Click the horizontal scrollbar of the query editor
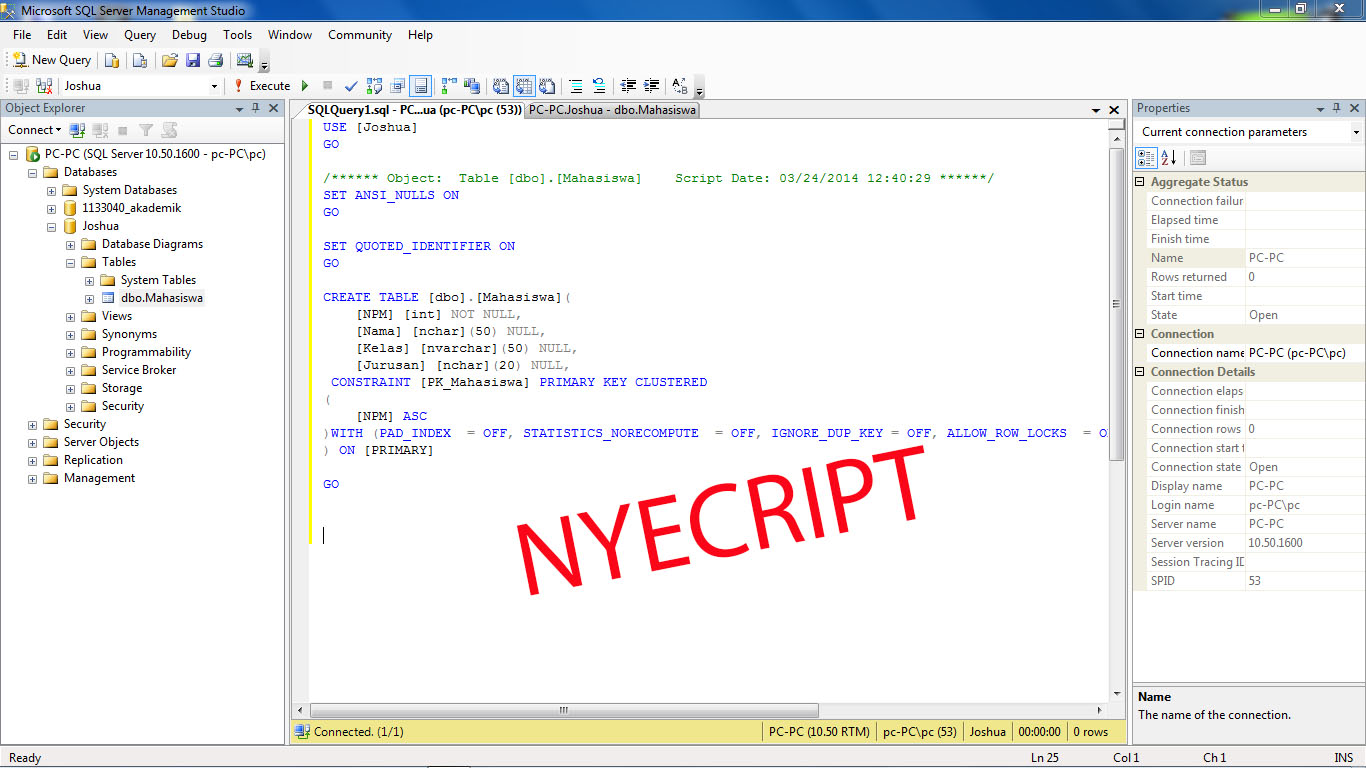The width and height of the screenshot is (1366, 768). [562, 710]
